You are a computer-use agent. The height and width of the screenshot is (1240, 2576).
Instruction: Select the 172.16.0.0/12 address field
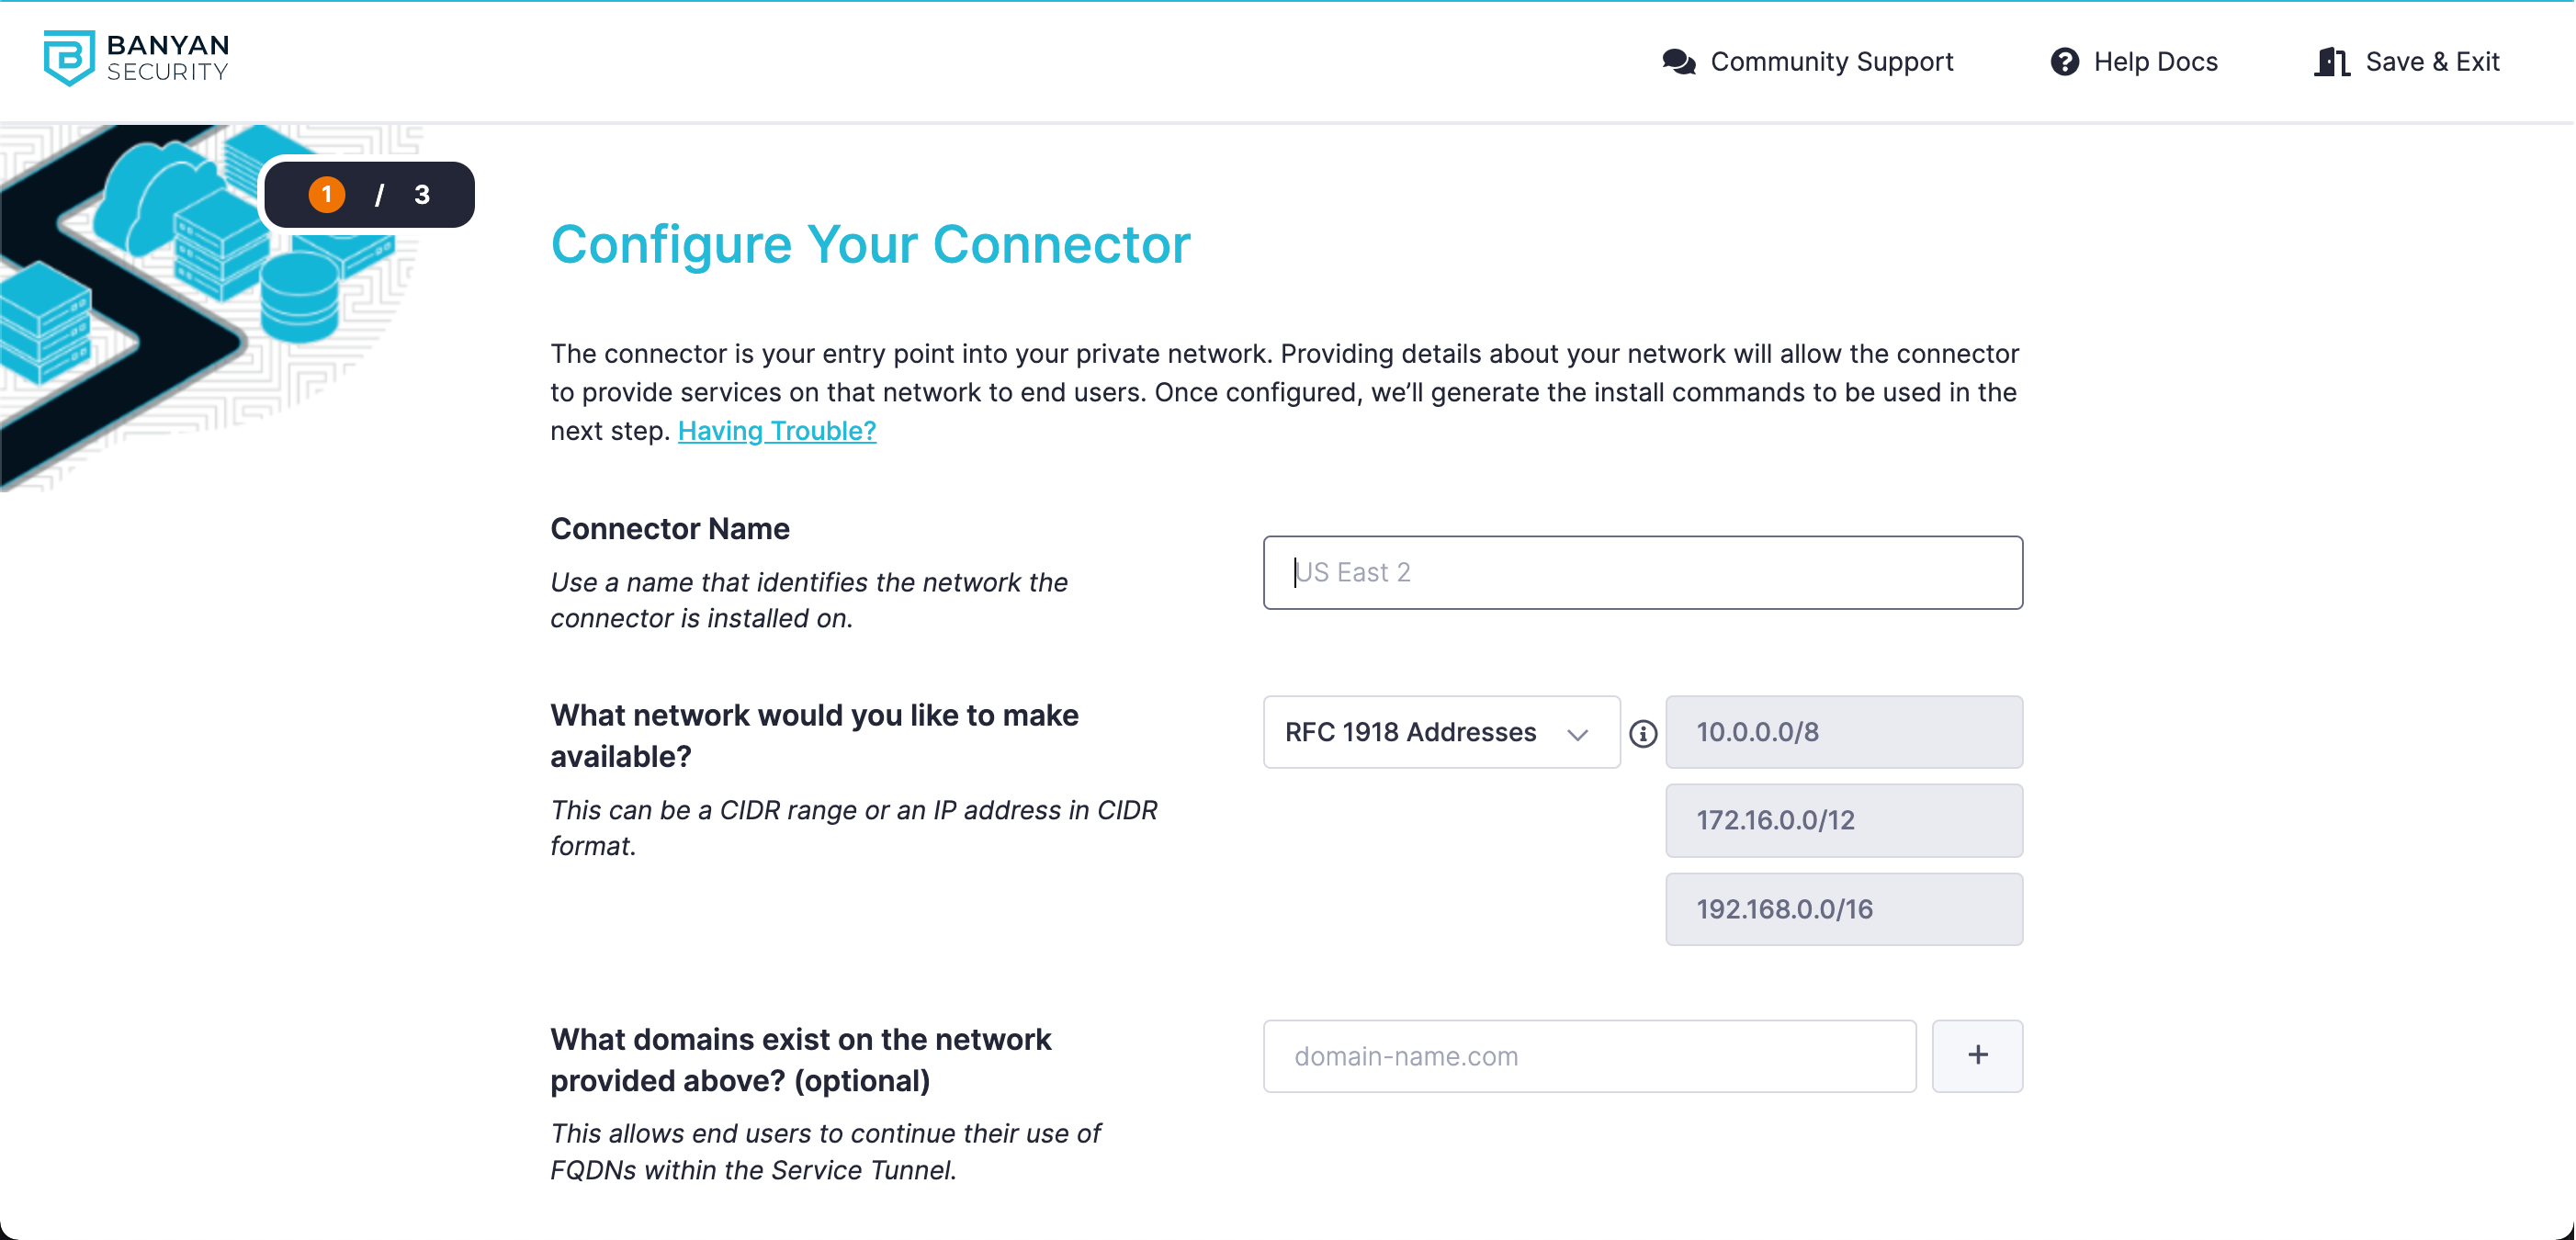(x=1843, y=820)
